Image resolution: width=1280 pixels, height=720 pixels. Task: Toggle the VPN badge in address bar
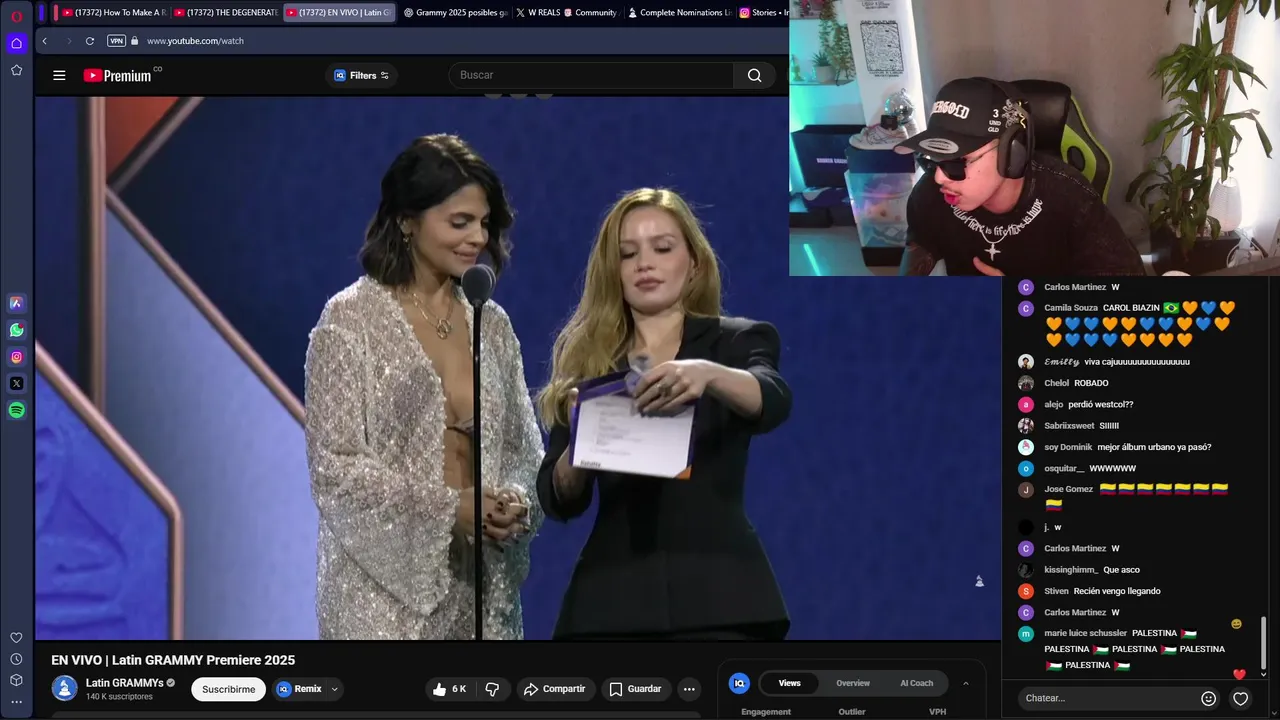tap(116, 41)
